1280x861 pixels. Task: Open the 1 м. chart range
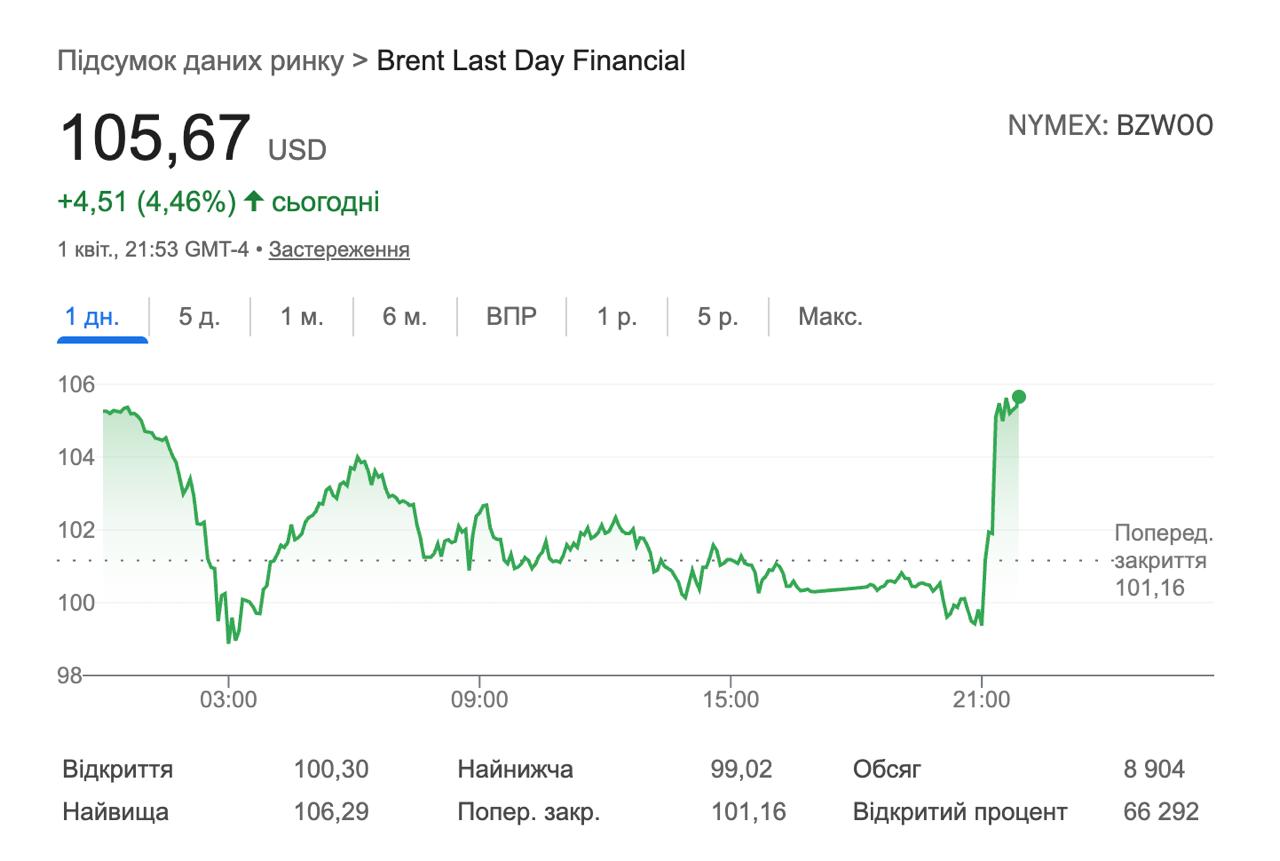point(302,317)
